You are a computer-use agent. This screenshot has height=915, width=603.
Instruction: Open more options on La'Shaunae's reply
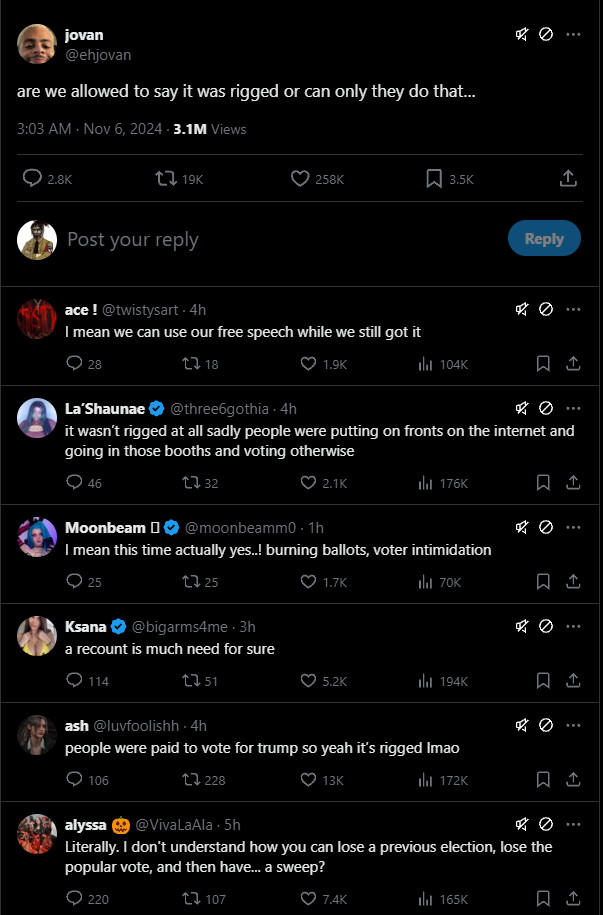coord(573,408)
